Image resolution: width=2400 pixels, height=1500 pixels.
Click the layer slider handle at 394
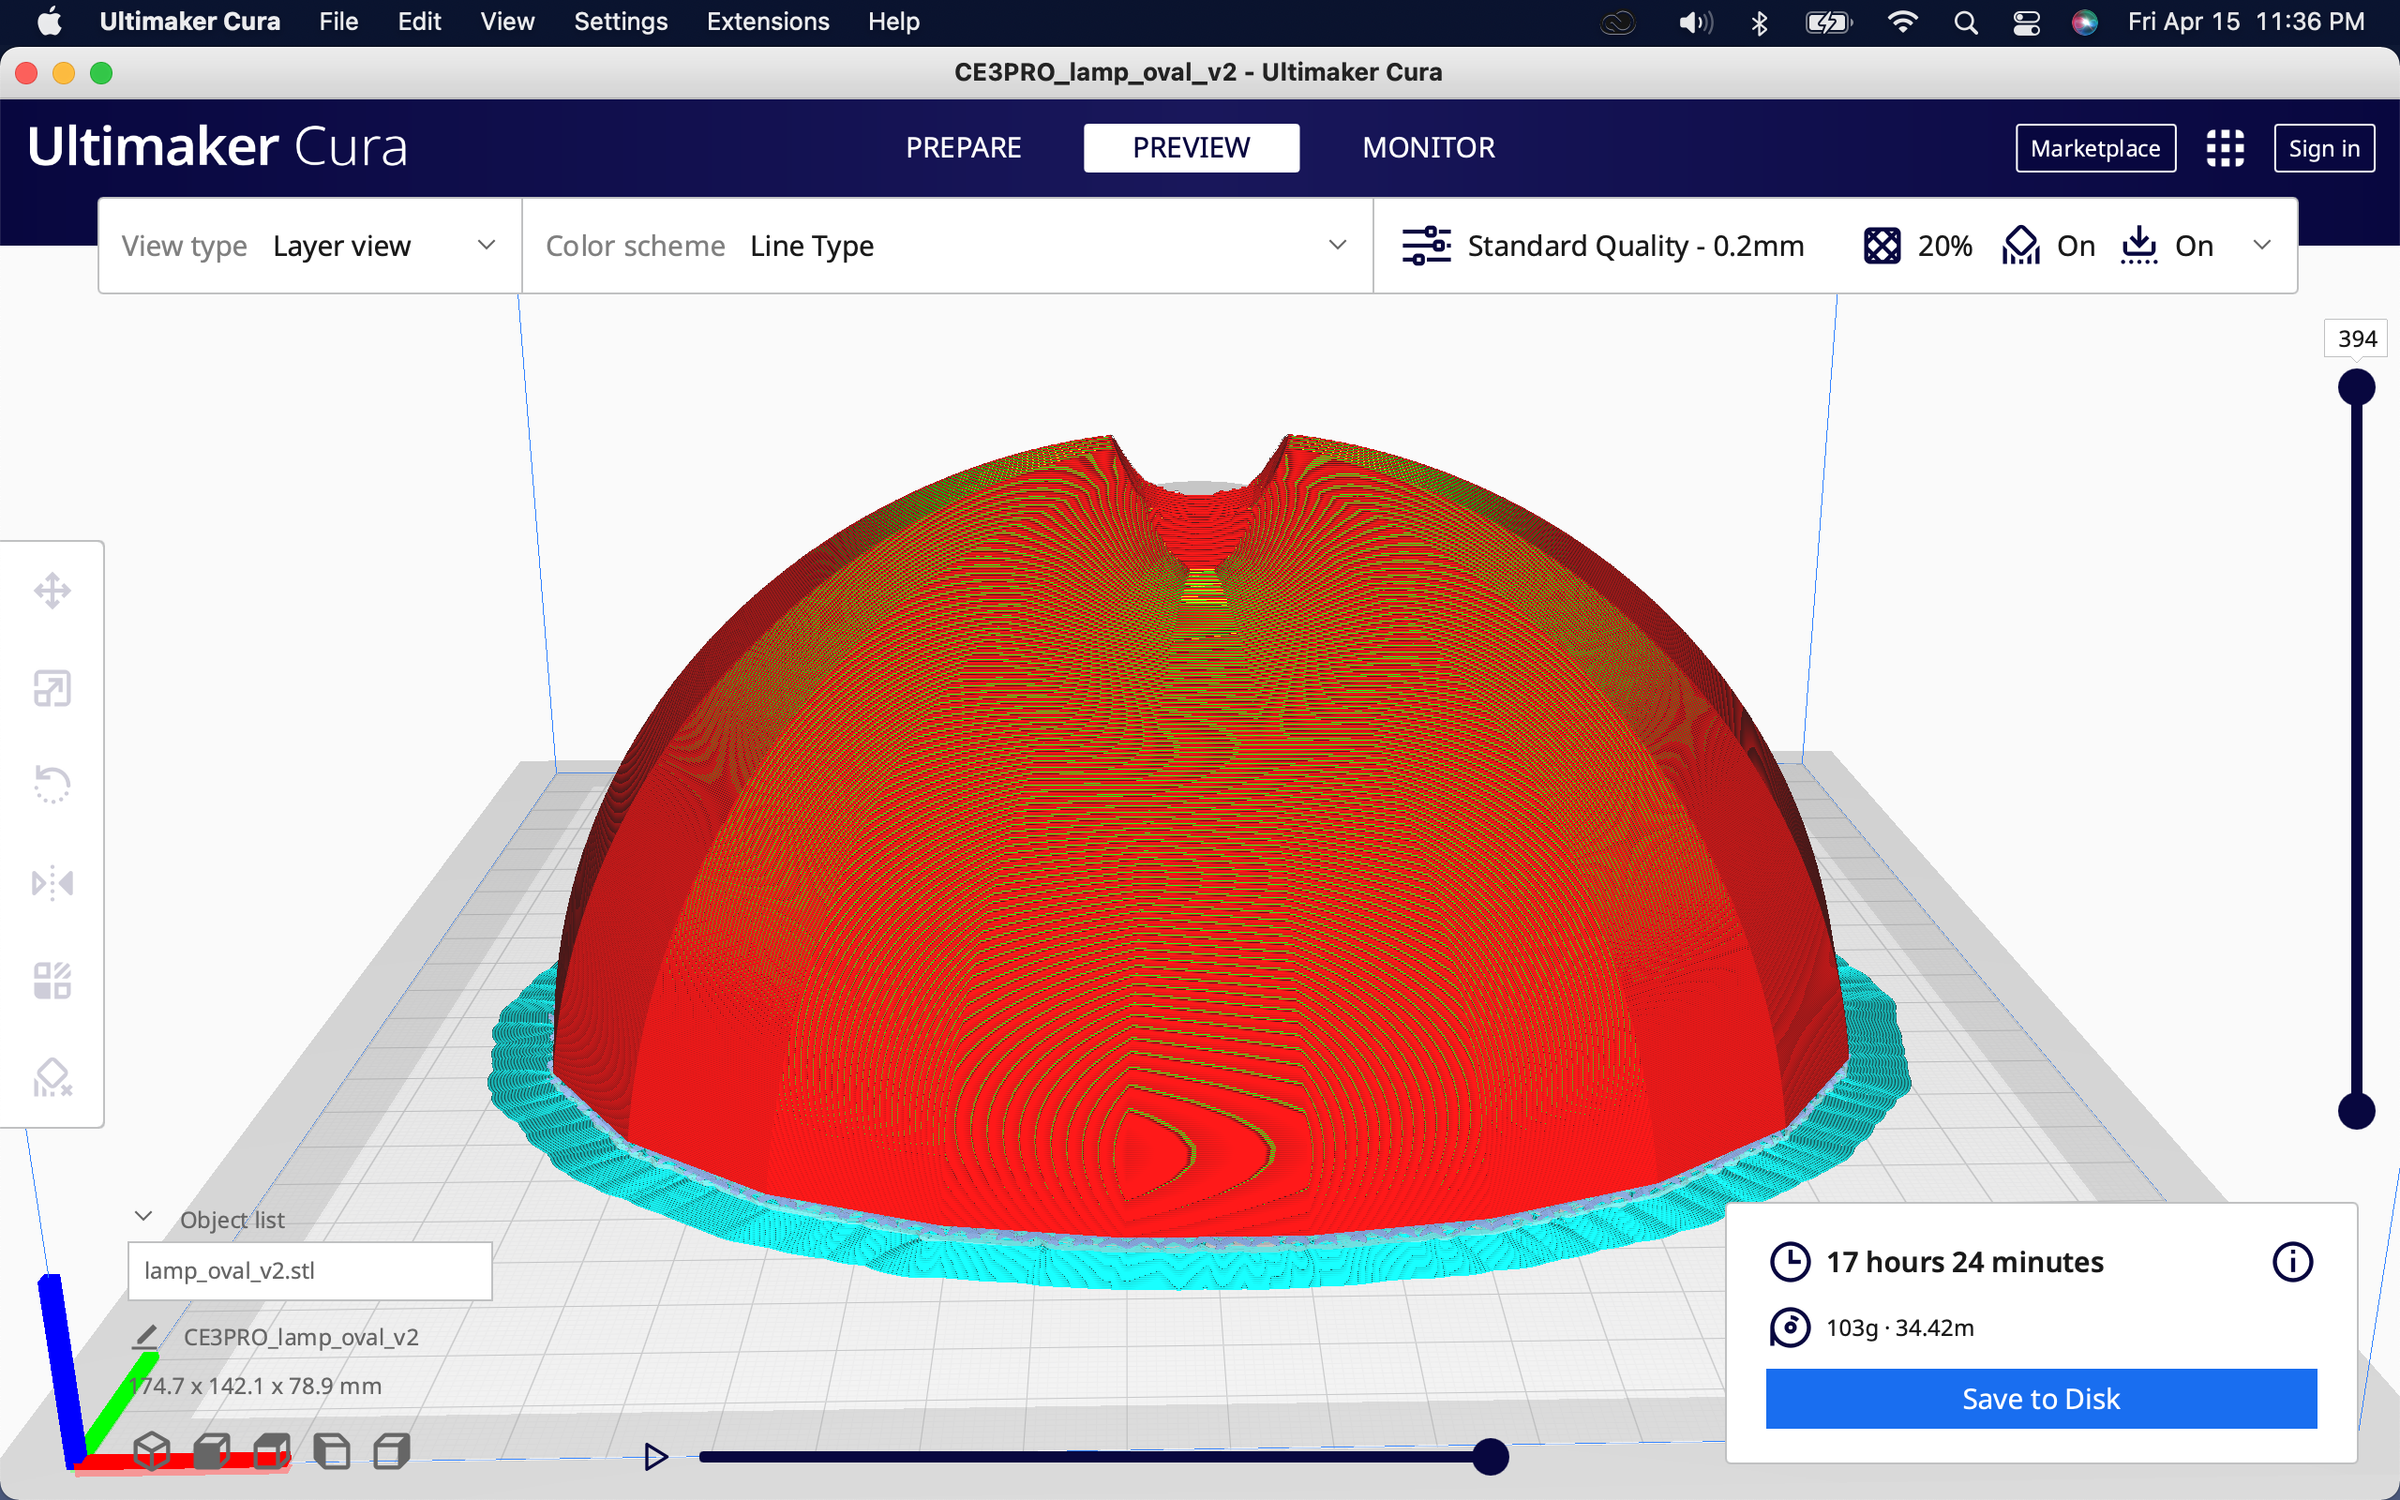(2356, 385)
